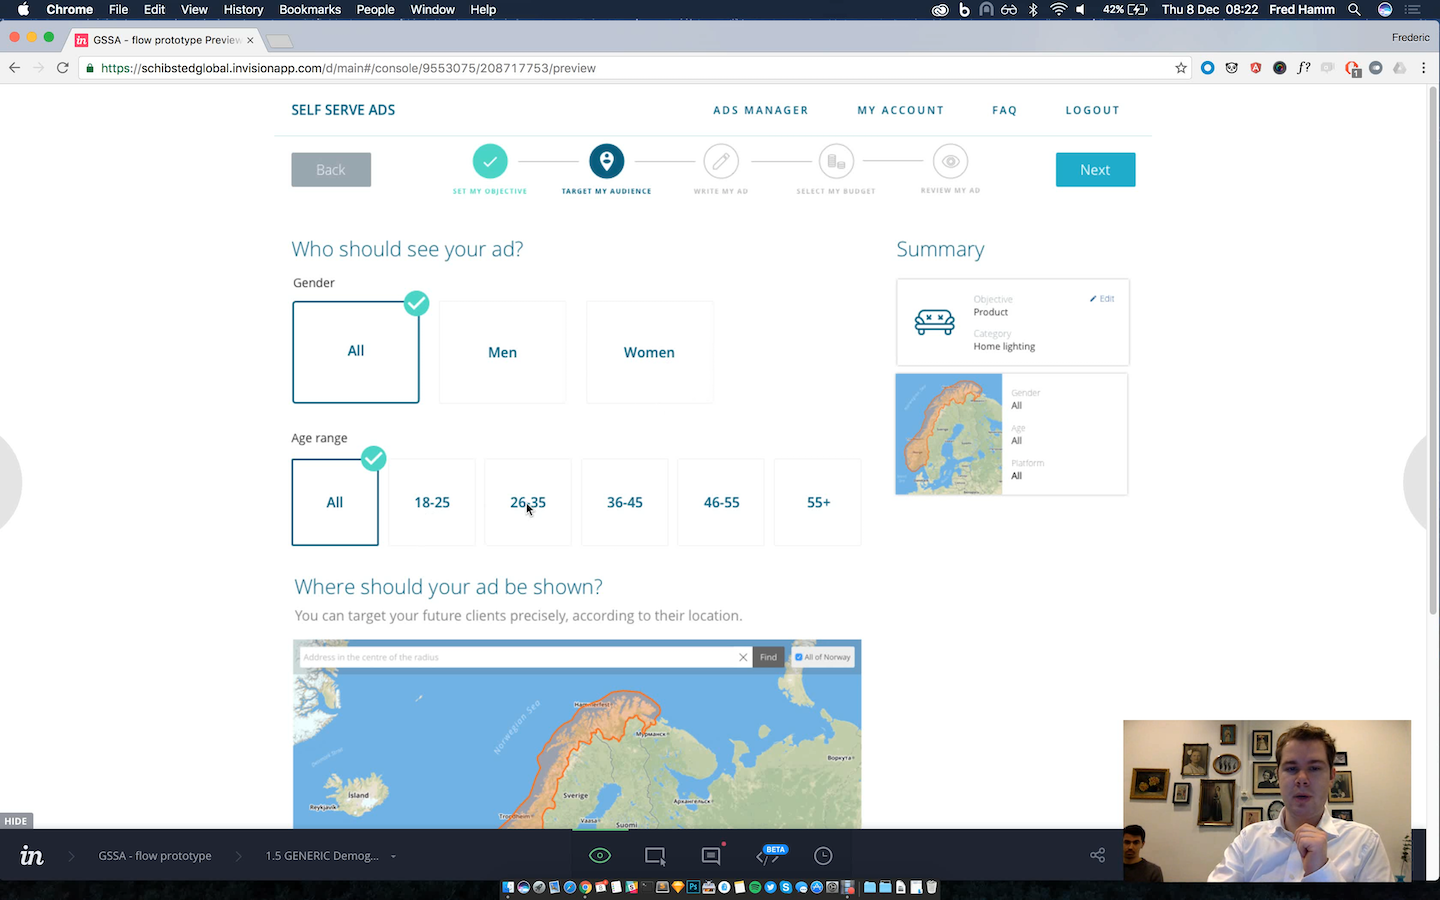Image resolution: width=1440 pixels, height=900 pixels.
Task: Click the WhatFont f? extension icon
Action: 1304,68
